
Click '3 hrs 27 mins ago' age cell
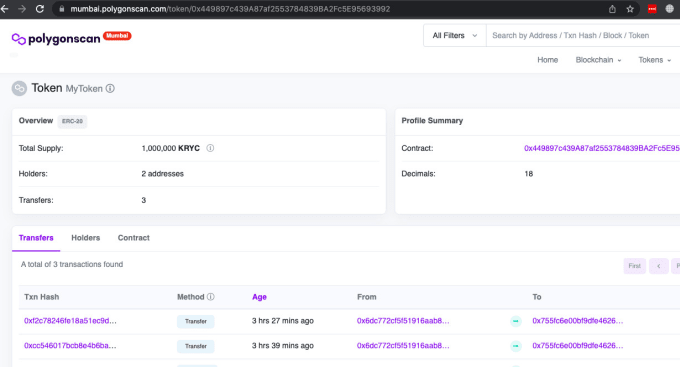tap(283, 321)
